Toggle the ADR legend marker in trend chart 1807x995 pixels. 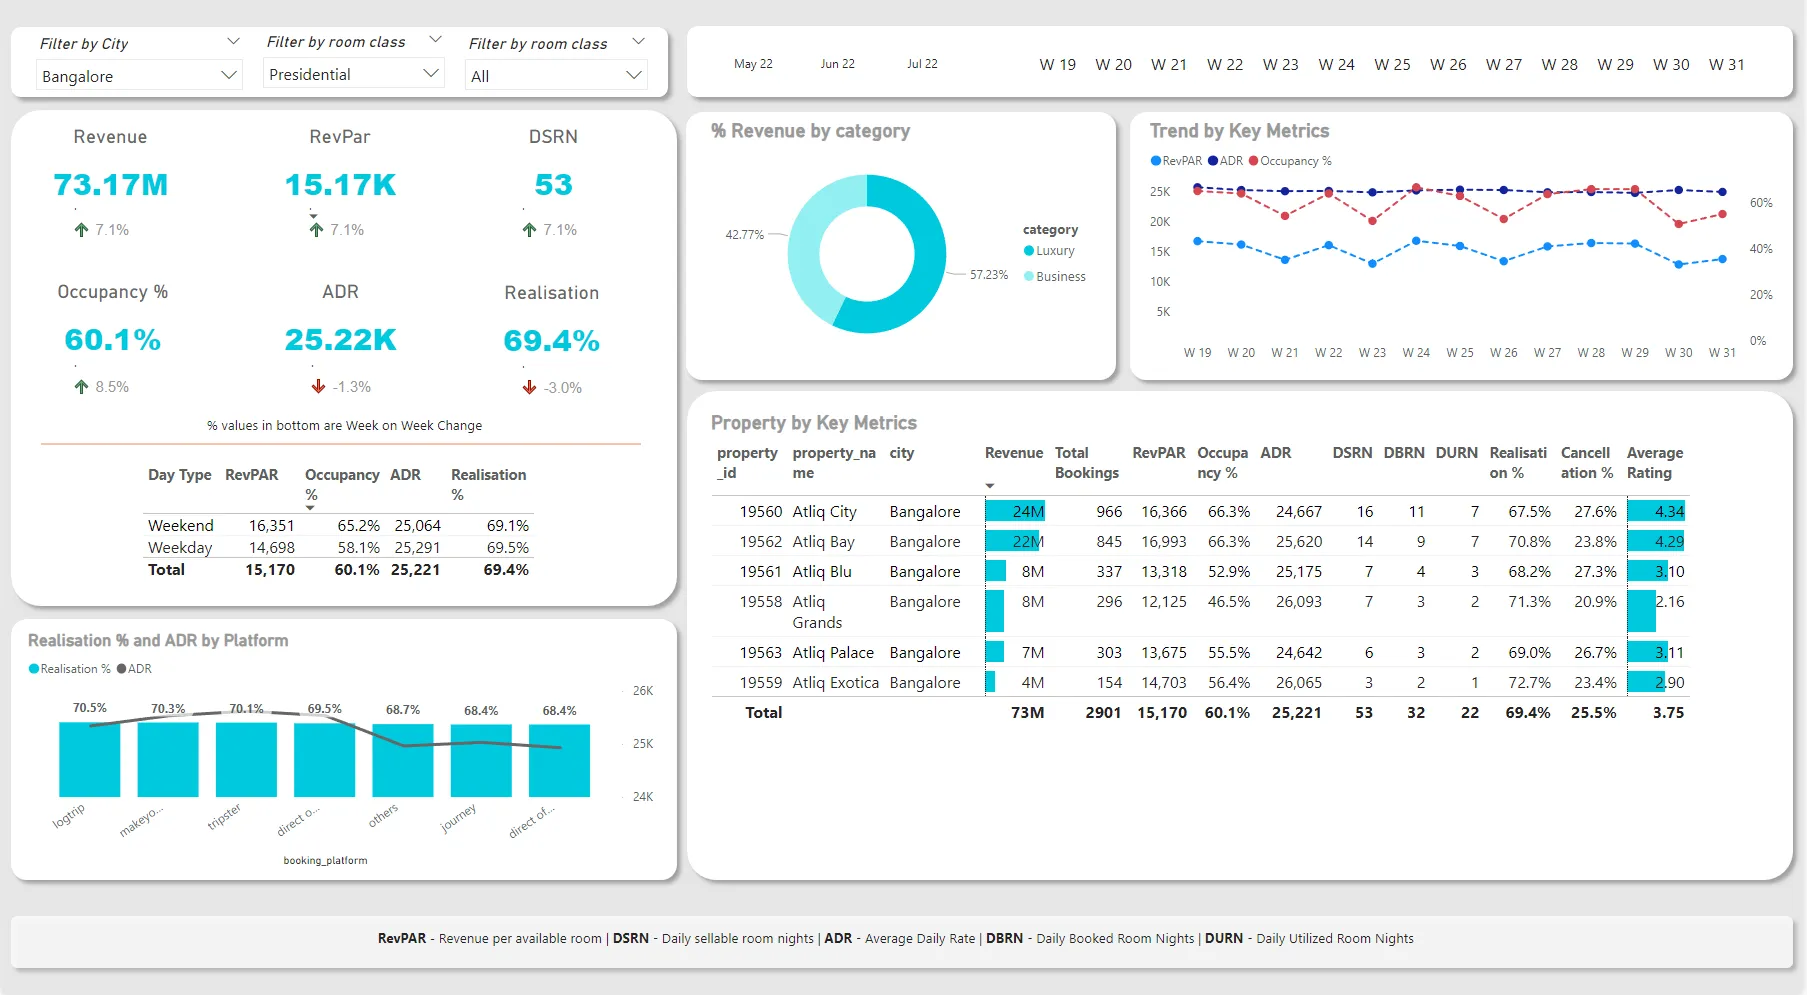pyautogui.click(x=1213, y=161)
